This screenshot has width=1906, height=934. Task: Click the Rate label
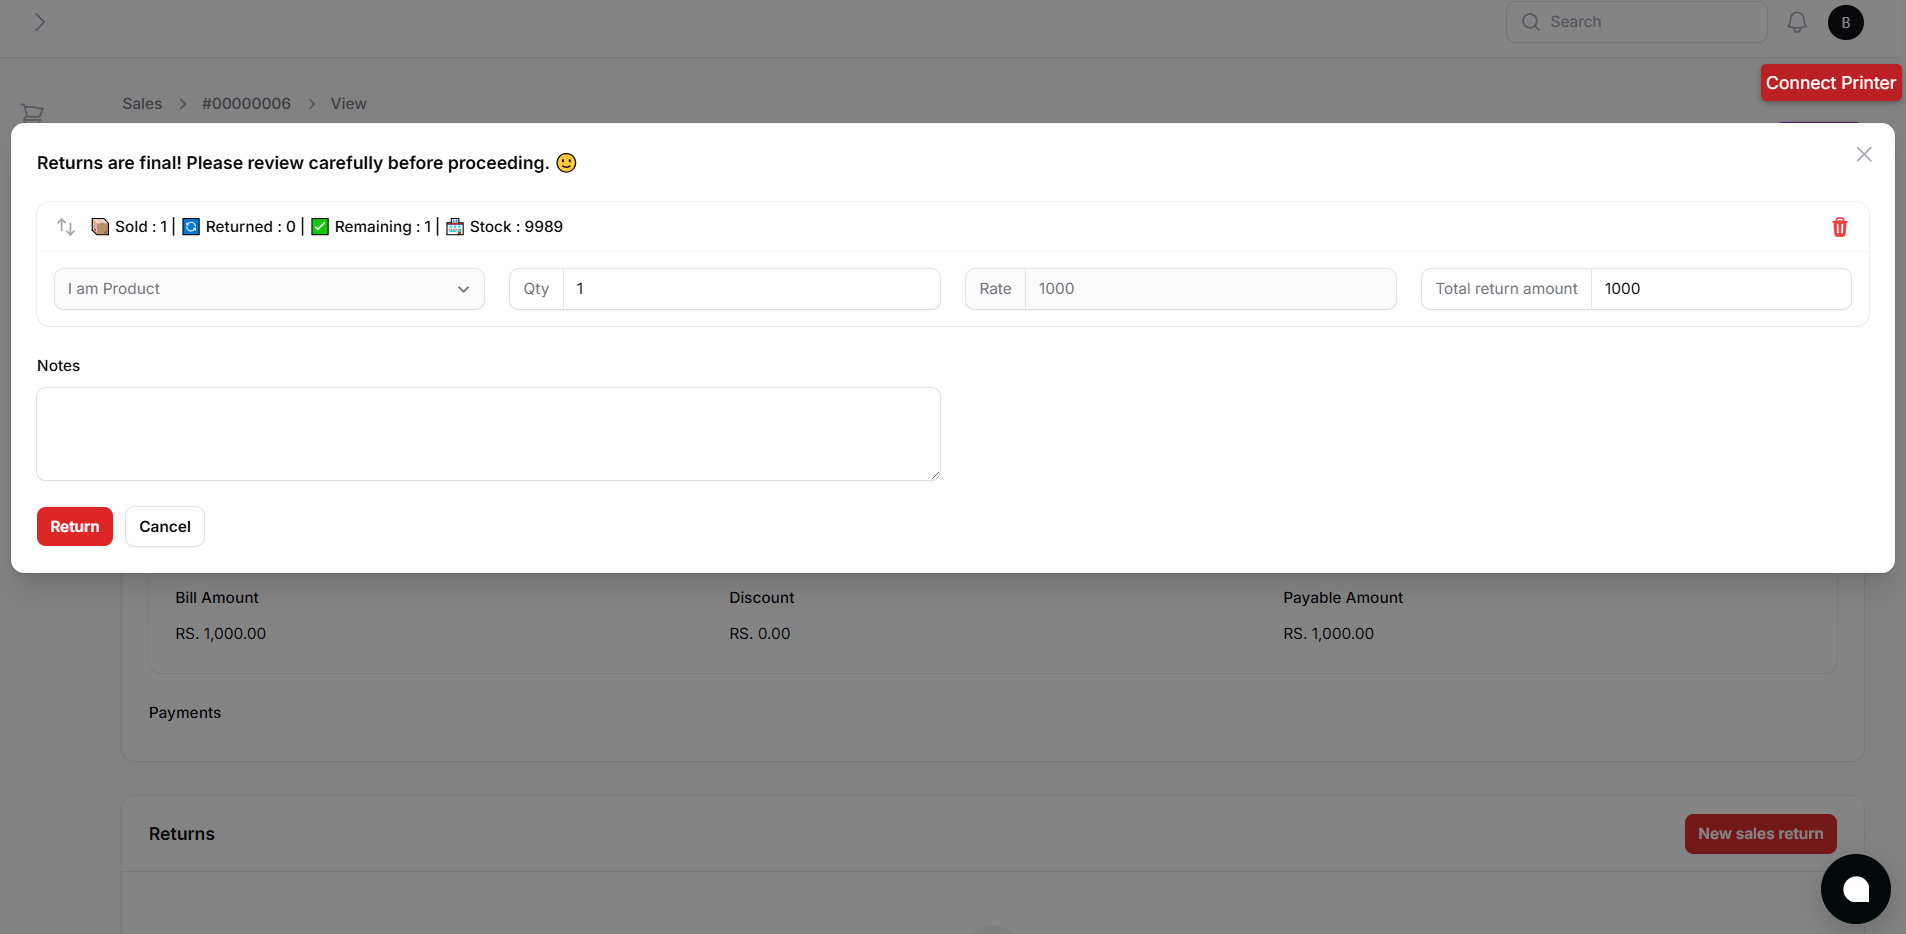click(x=996, y=289)
